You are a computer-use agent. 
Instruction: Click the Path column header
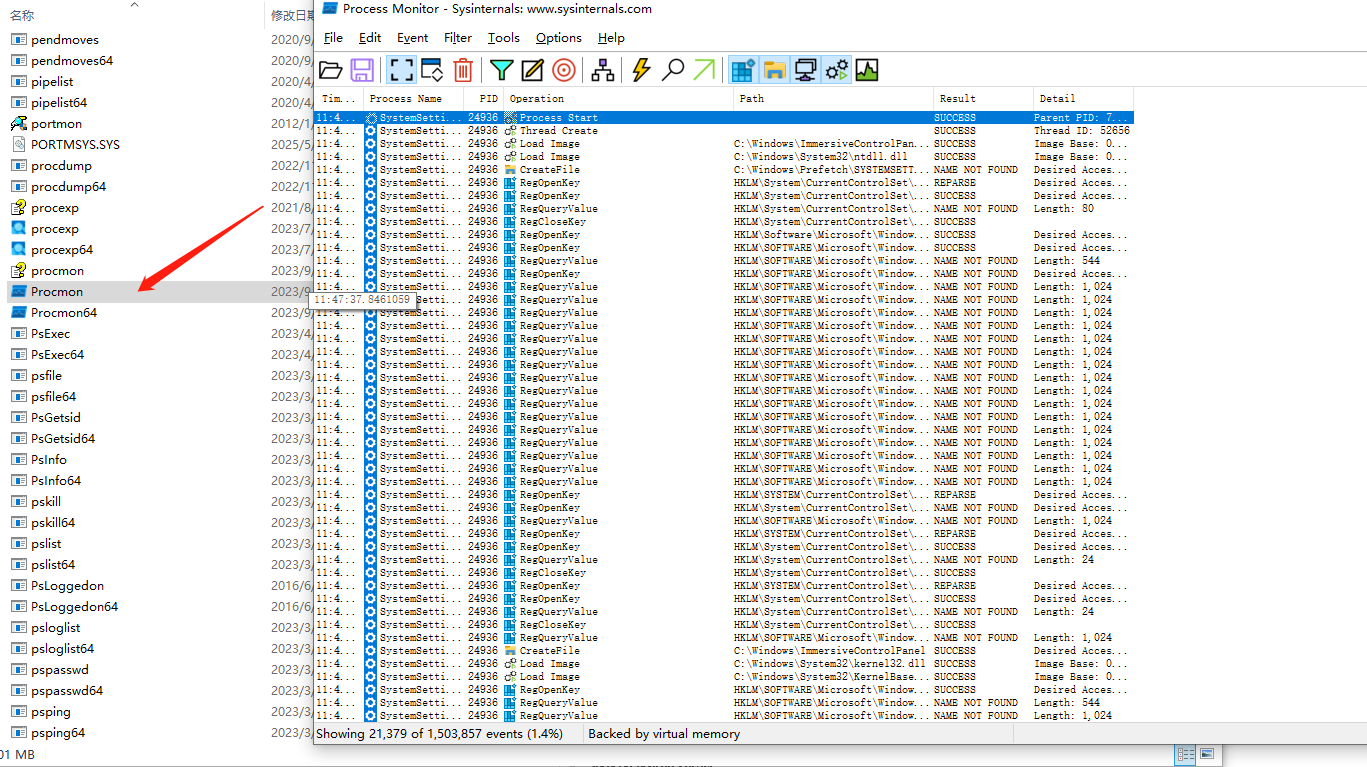[833, 99]
